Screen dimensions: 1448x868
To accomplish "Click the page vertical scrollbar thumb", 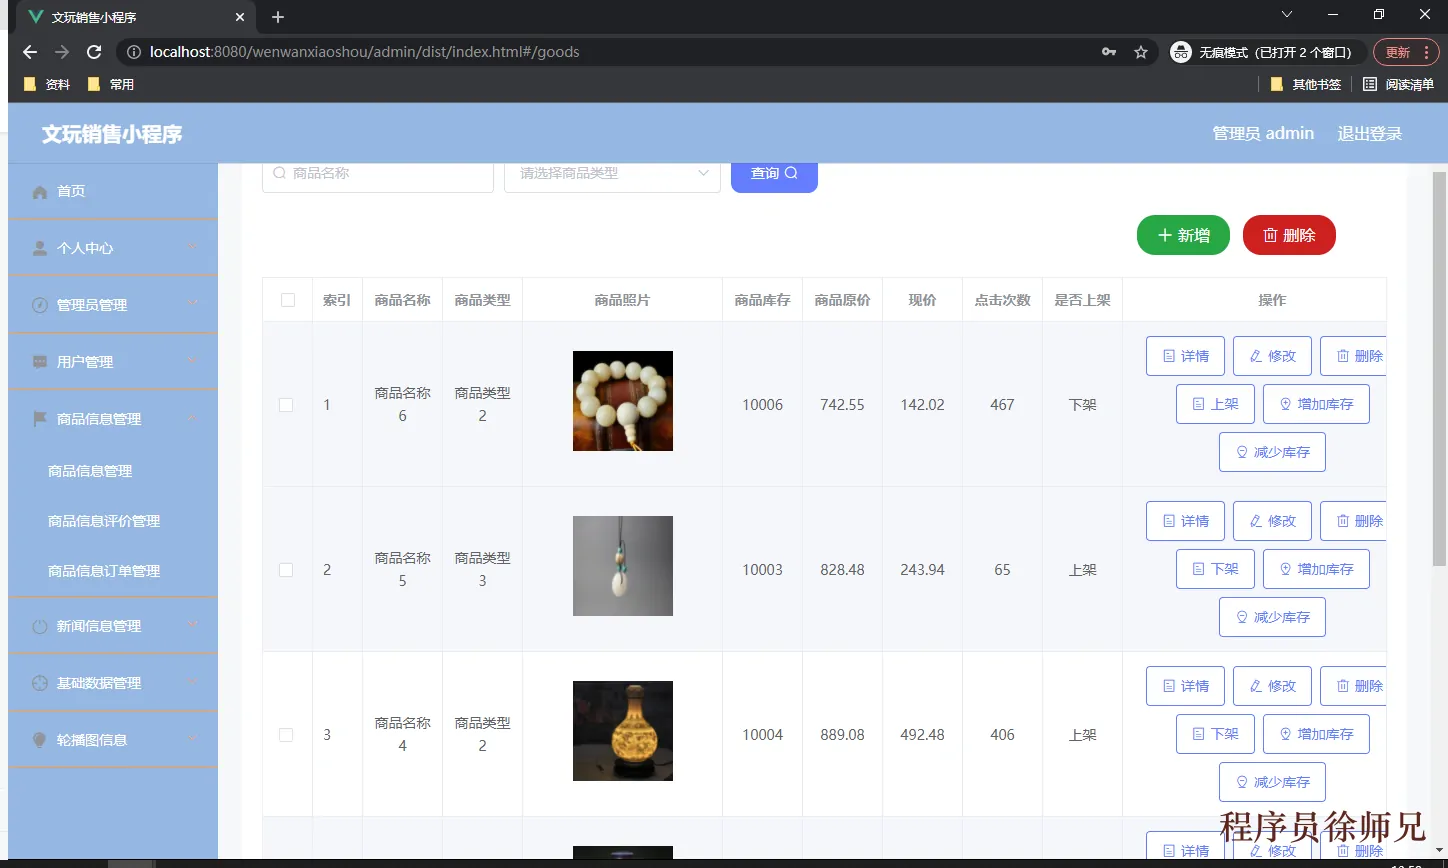I will 1440,368.
